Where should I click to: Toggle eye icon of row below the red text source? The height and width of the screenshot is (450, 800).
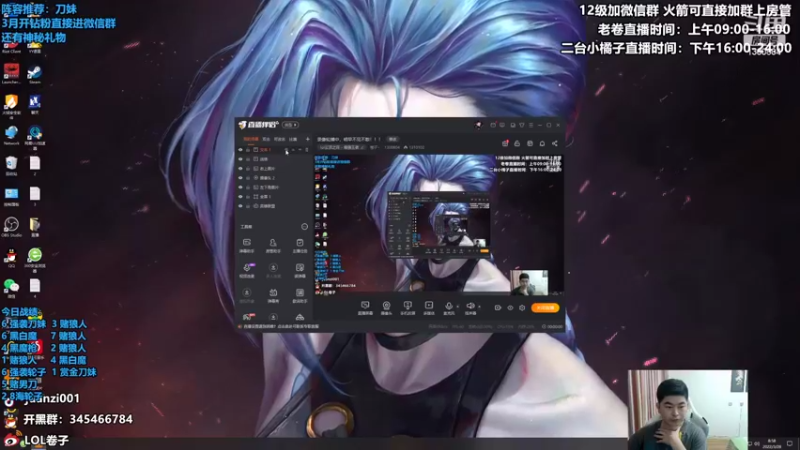tap(240, 159)
